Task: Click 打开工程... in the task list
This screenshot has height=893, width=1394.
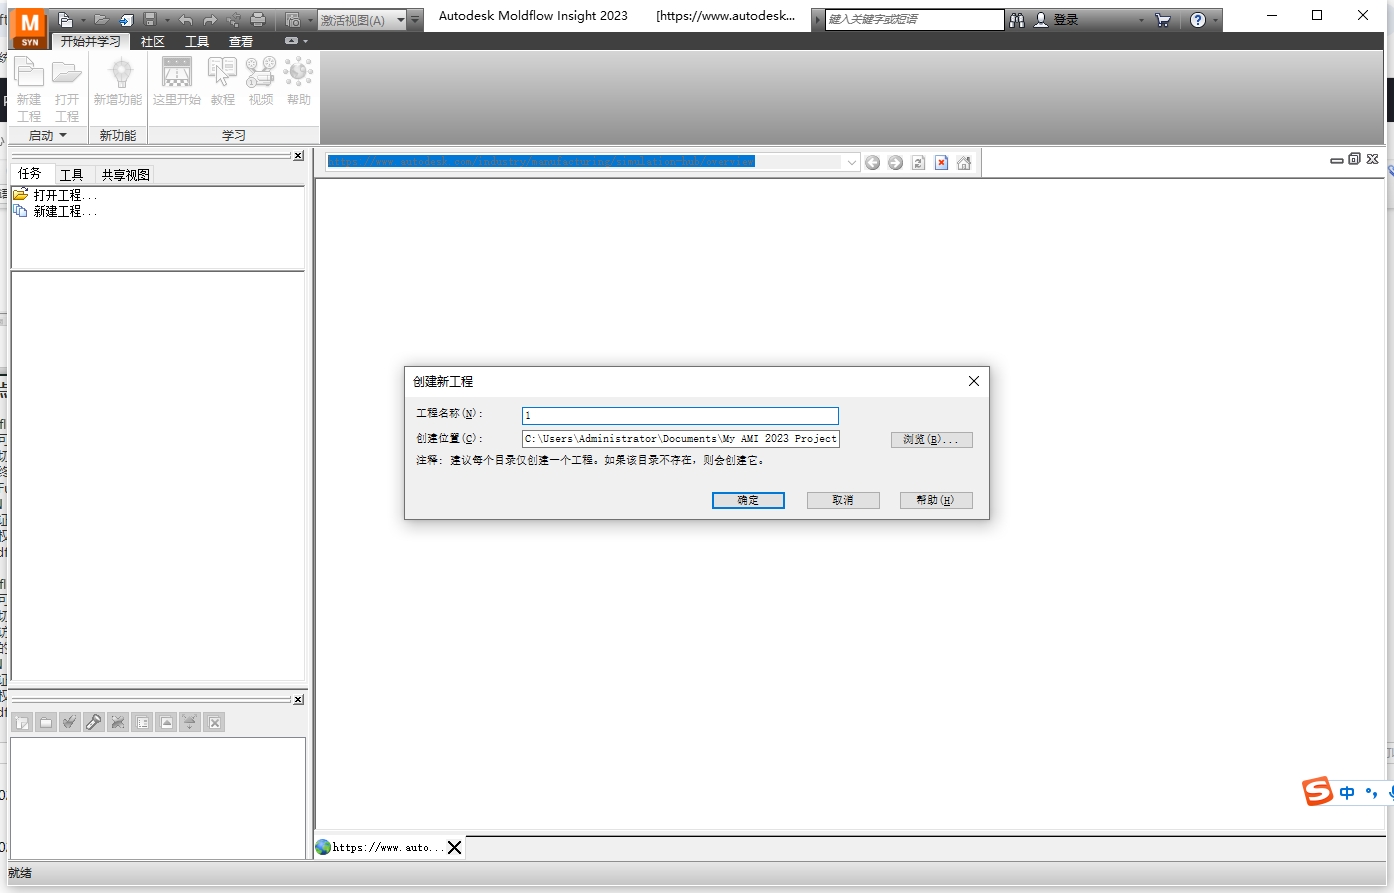Action: [x=65, y=195]
